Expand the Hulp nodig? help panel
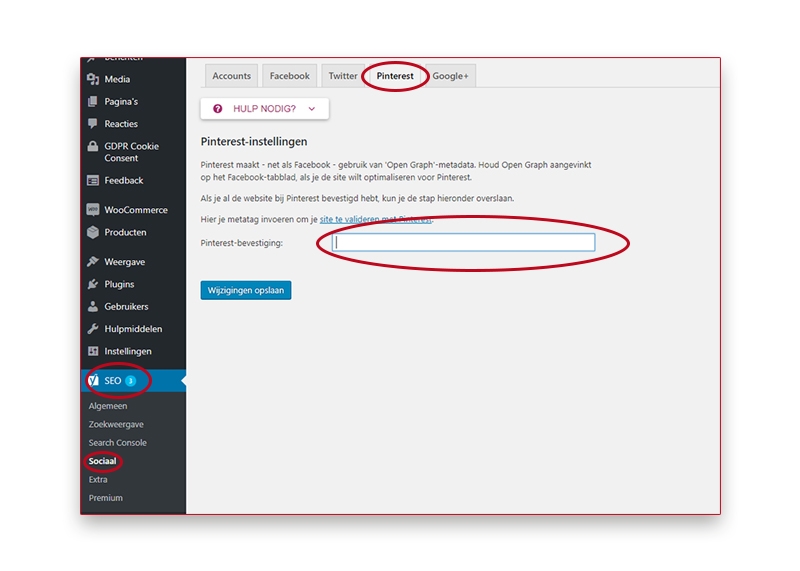This screenshot has width=800, height=571. click(x=264, y=108)
